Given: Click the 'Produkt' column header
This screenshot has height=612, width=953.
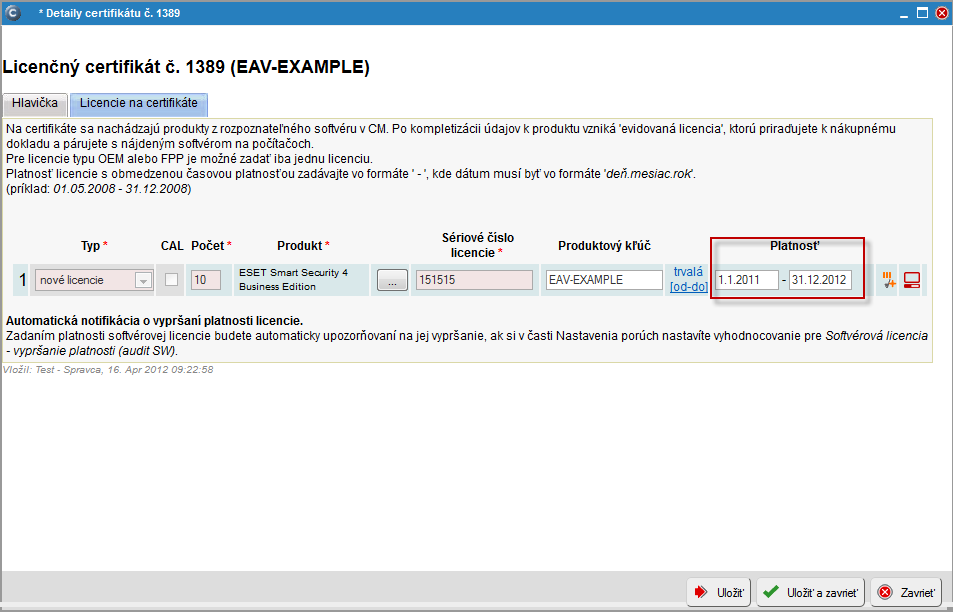Looking at the screenshot, I should pos(303,246).
